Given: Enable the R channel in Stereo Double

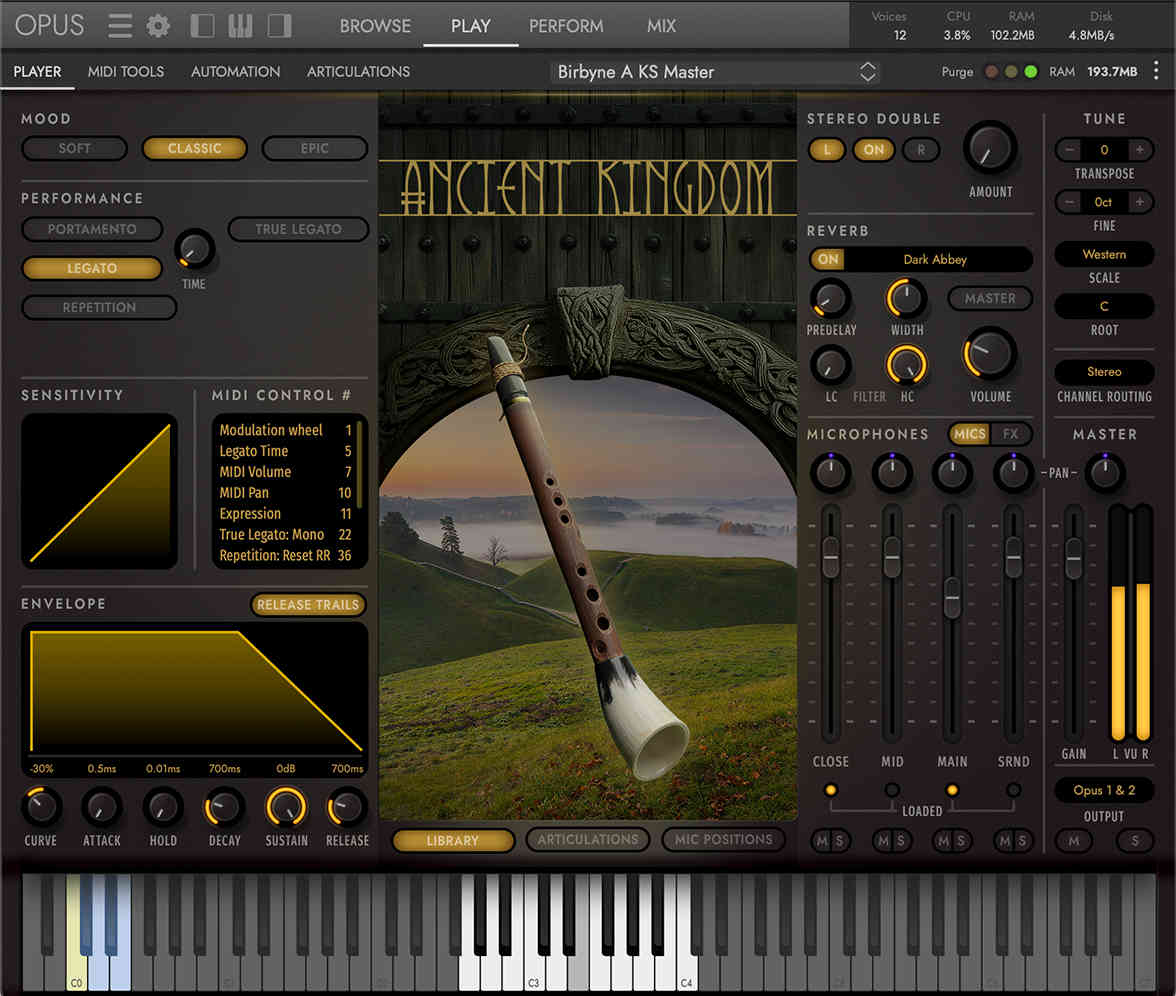Looking at the screenshot, I should (x=920, y=150).
